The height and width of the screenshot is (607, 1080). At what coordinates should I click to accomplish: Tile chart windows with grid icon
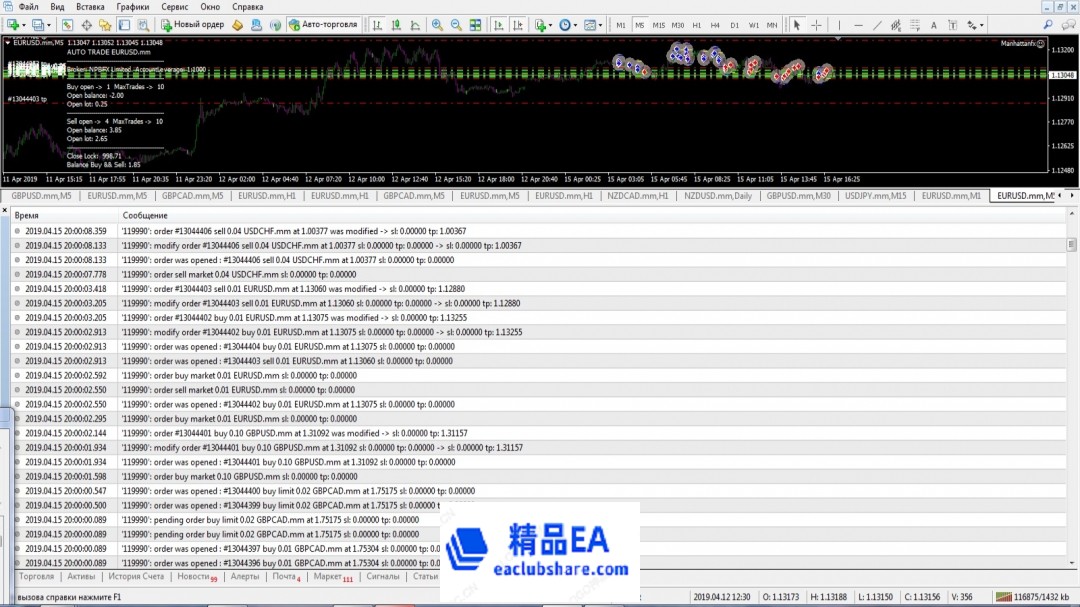[475, 25]
